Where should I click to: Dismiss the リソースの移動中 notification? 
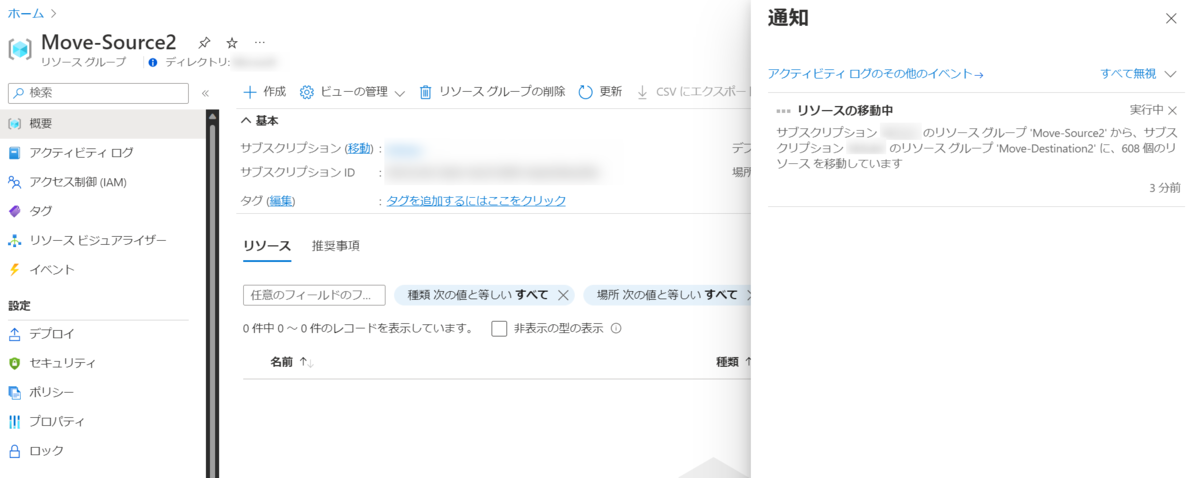[x=1173, y=110]
